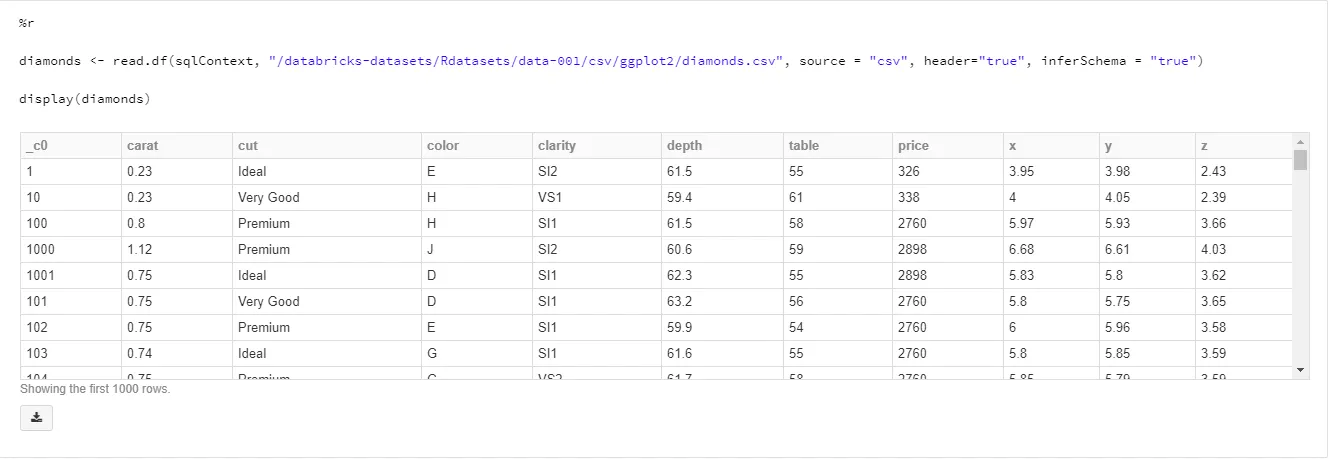Select the price cell showing 326
Viewport: 1329px width, 459px height.
(x=909, y=172)
